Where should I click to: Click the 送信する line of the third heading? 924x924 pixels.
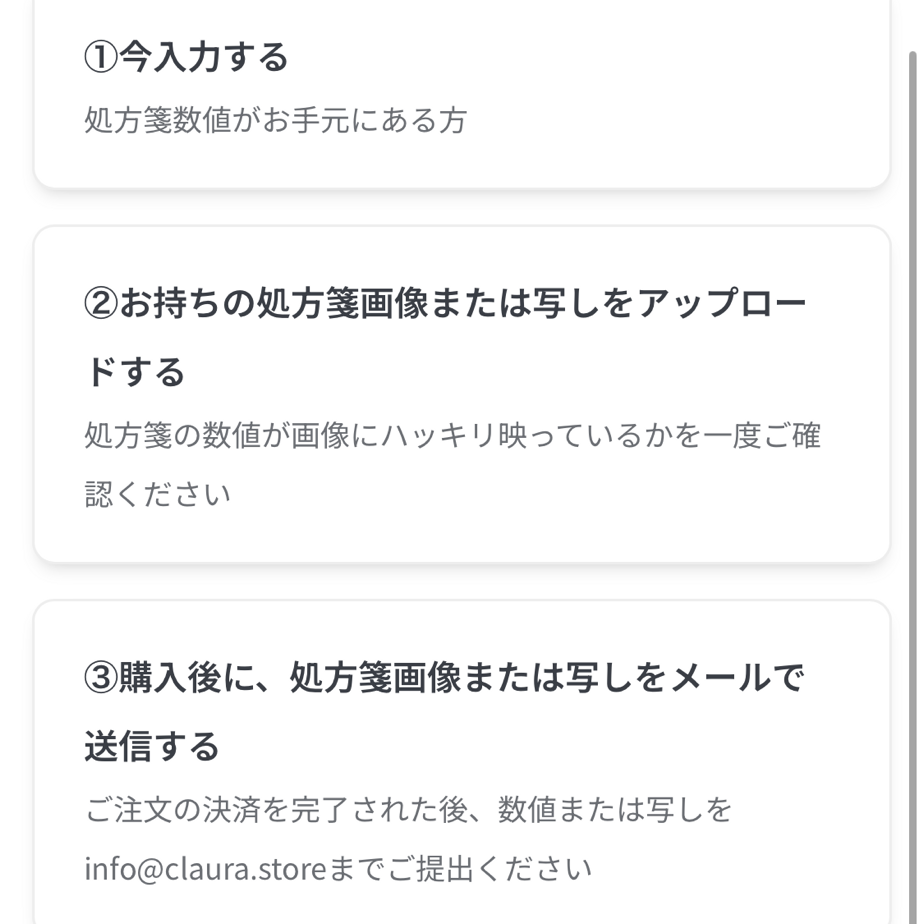[152, 746]
